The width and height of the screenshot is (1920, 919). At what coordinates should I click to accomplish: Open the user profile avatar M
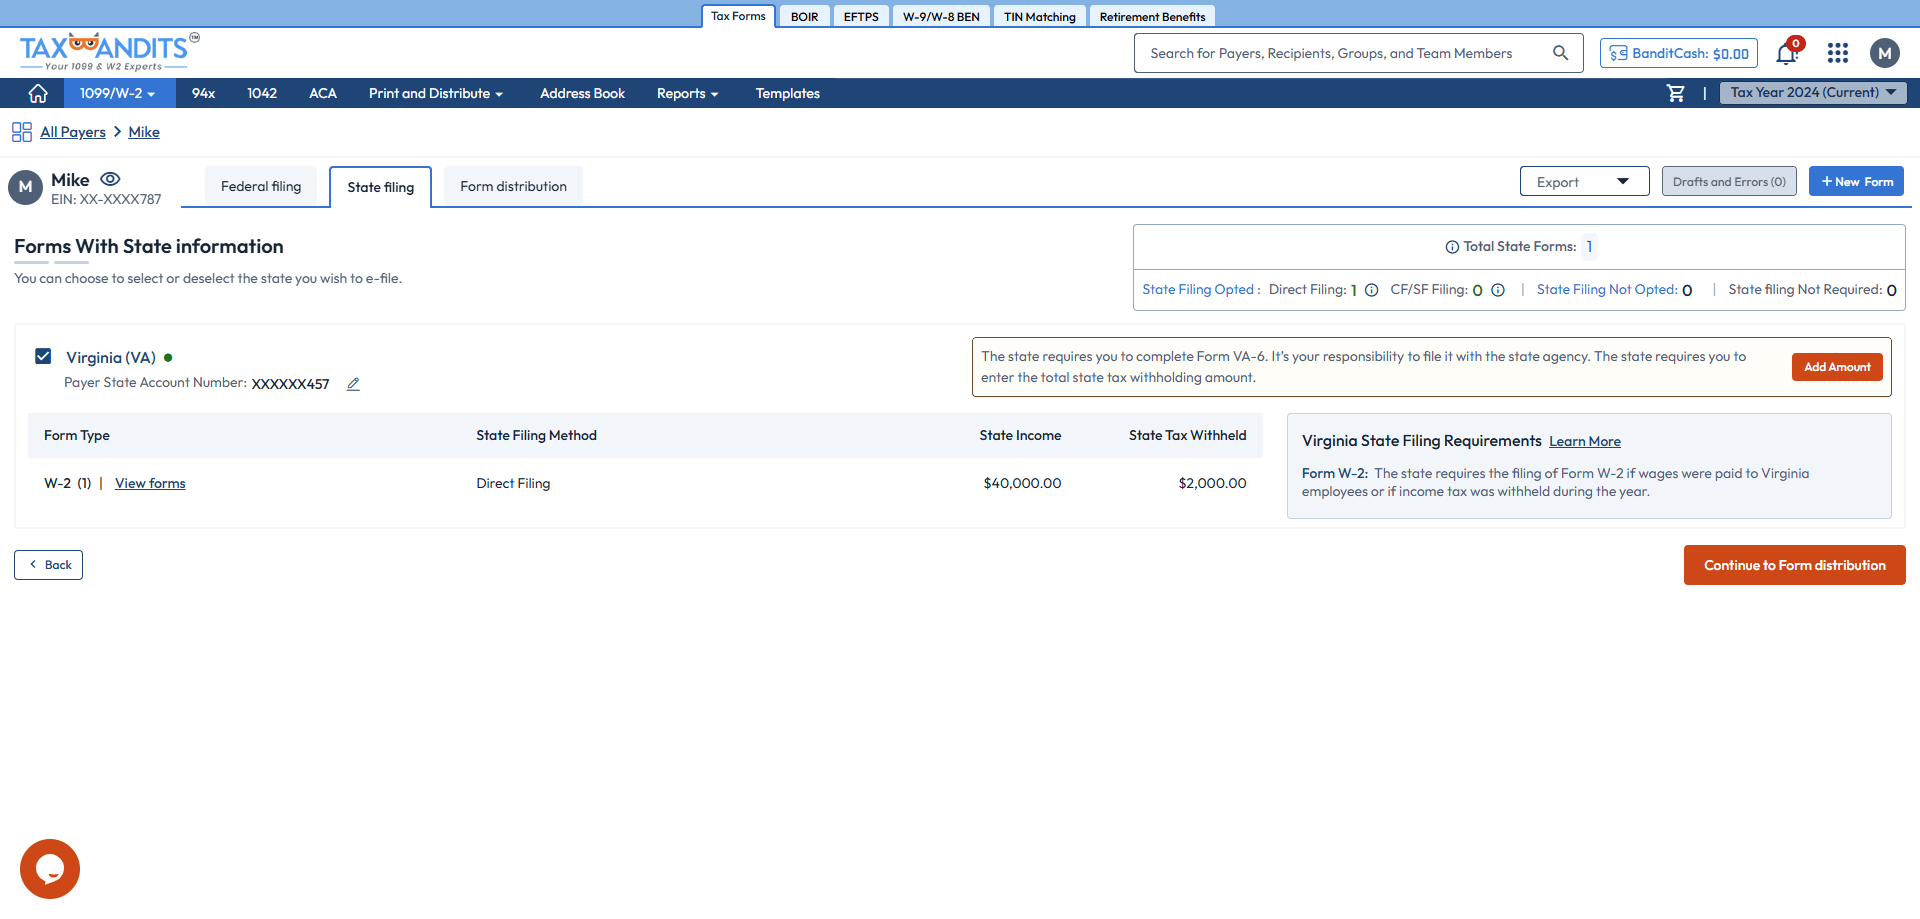[1885, 53]
